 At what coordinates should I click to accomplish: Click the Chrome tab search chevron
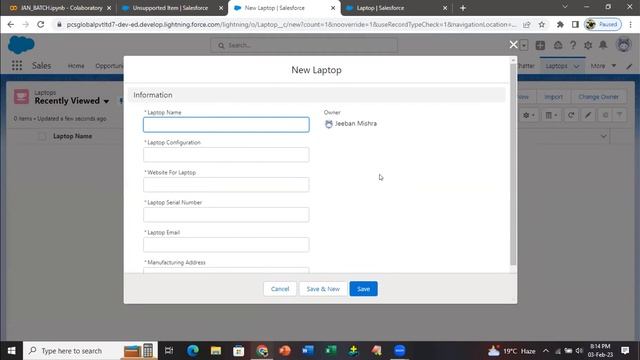[x=565, y=7]
